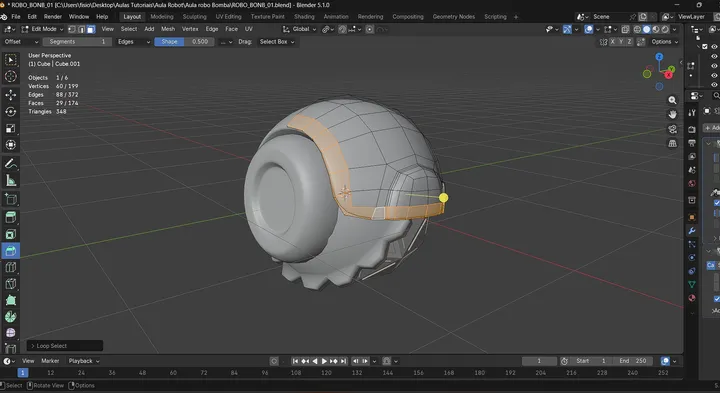Click the pan hand viewport icon

672,114
